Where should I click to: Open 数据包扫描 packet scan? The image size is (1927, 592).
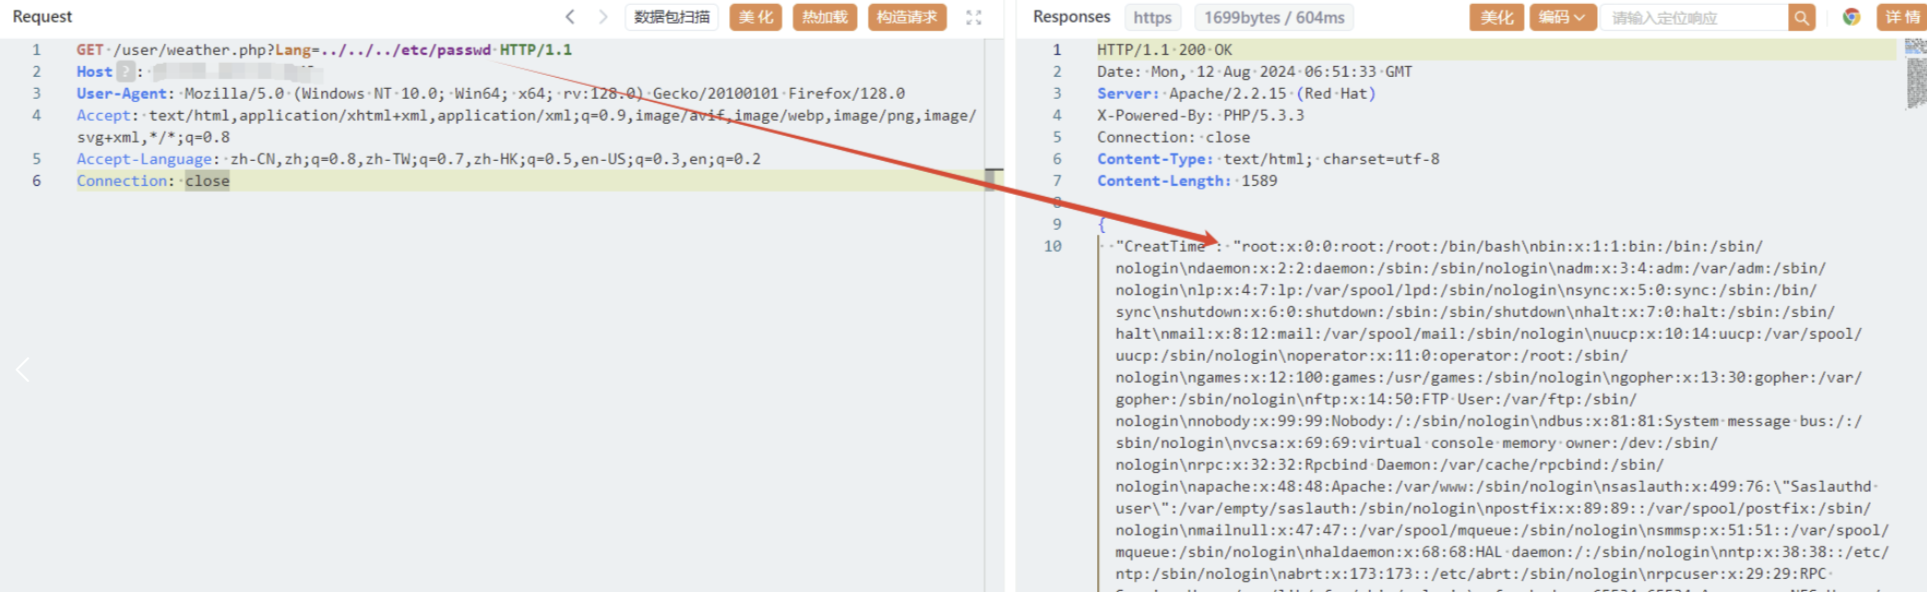[x=671, y=17]
